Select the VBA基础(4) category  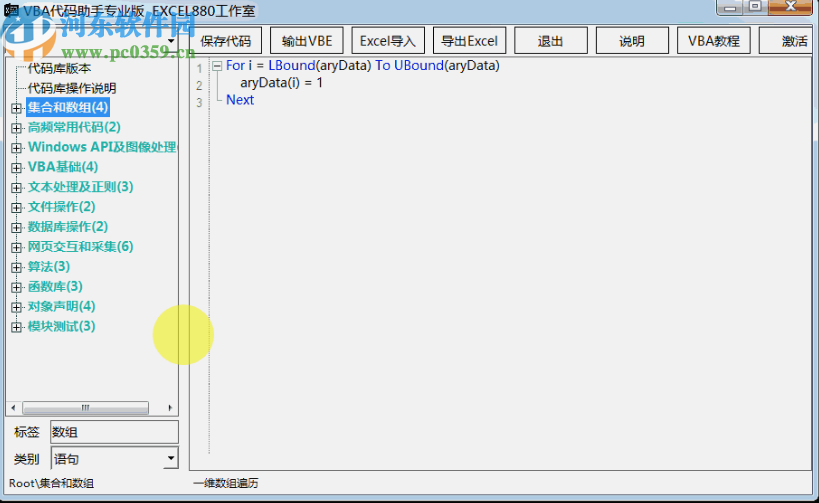[63, 167]
